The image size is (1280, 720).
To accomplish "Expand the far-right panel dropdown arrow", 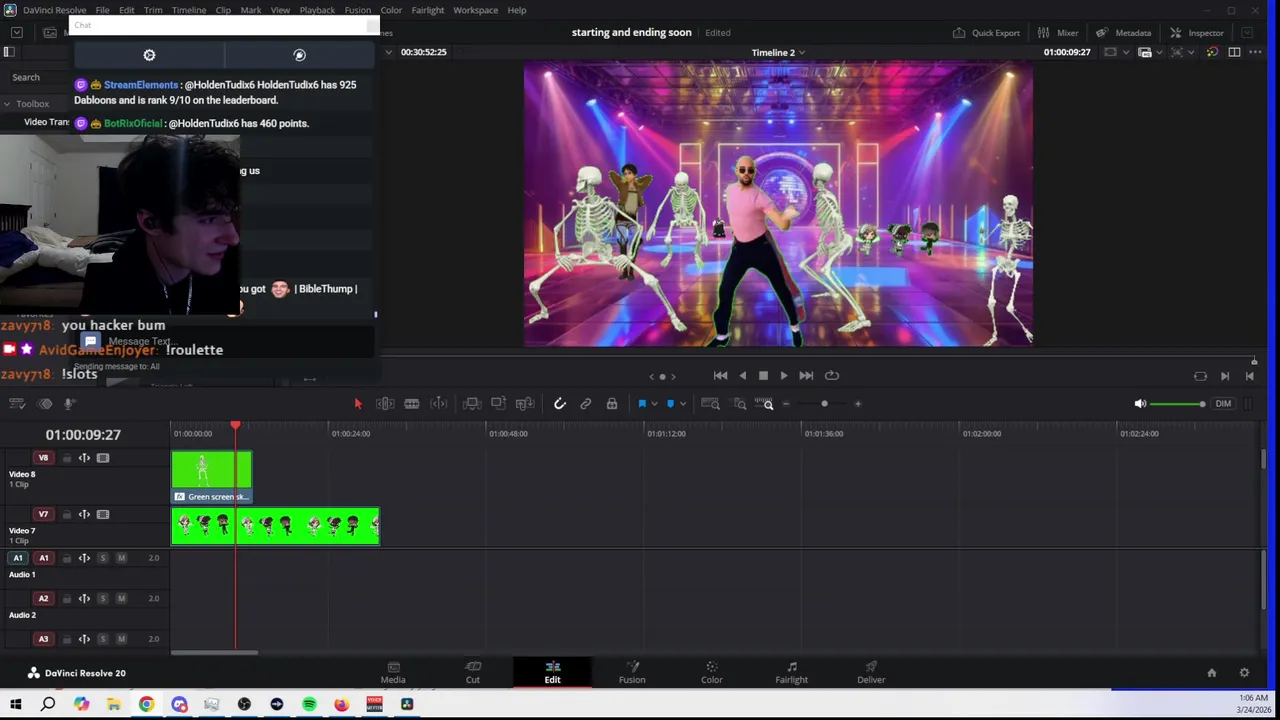I will point(1247,33).
